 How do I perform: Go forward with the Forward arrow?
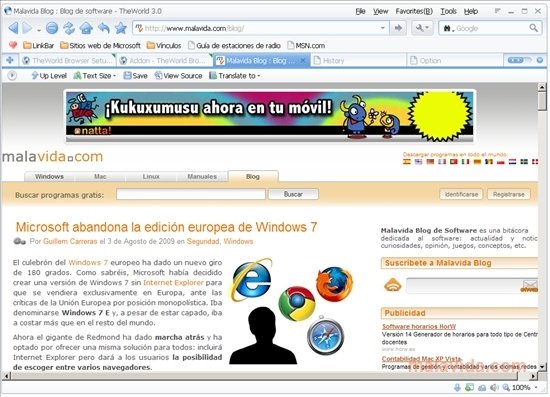(27, 28)
